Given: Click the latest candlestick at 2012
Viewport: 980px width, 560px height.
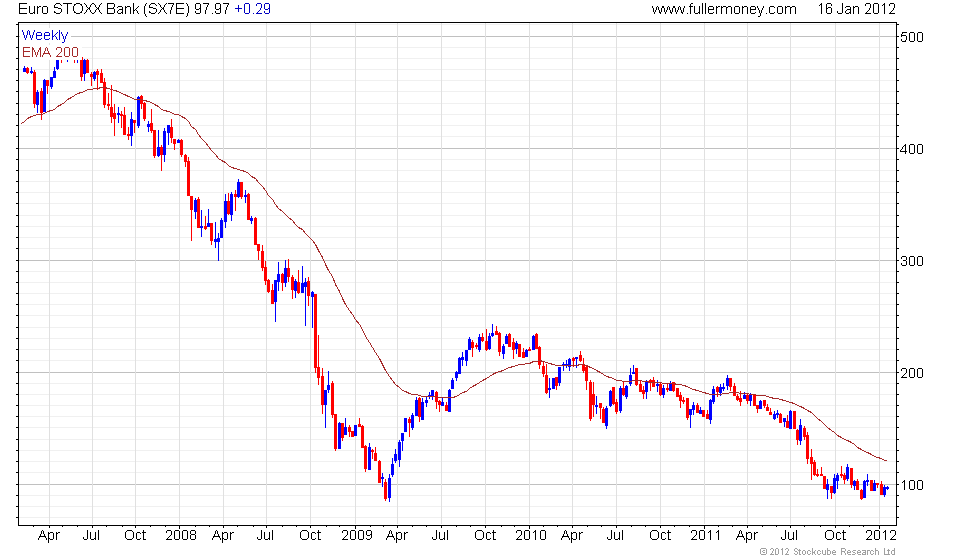Looking at the screenshot, I should [x=888, y=488].
